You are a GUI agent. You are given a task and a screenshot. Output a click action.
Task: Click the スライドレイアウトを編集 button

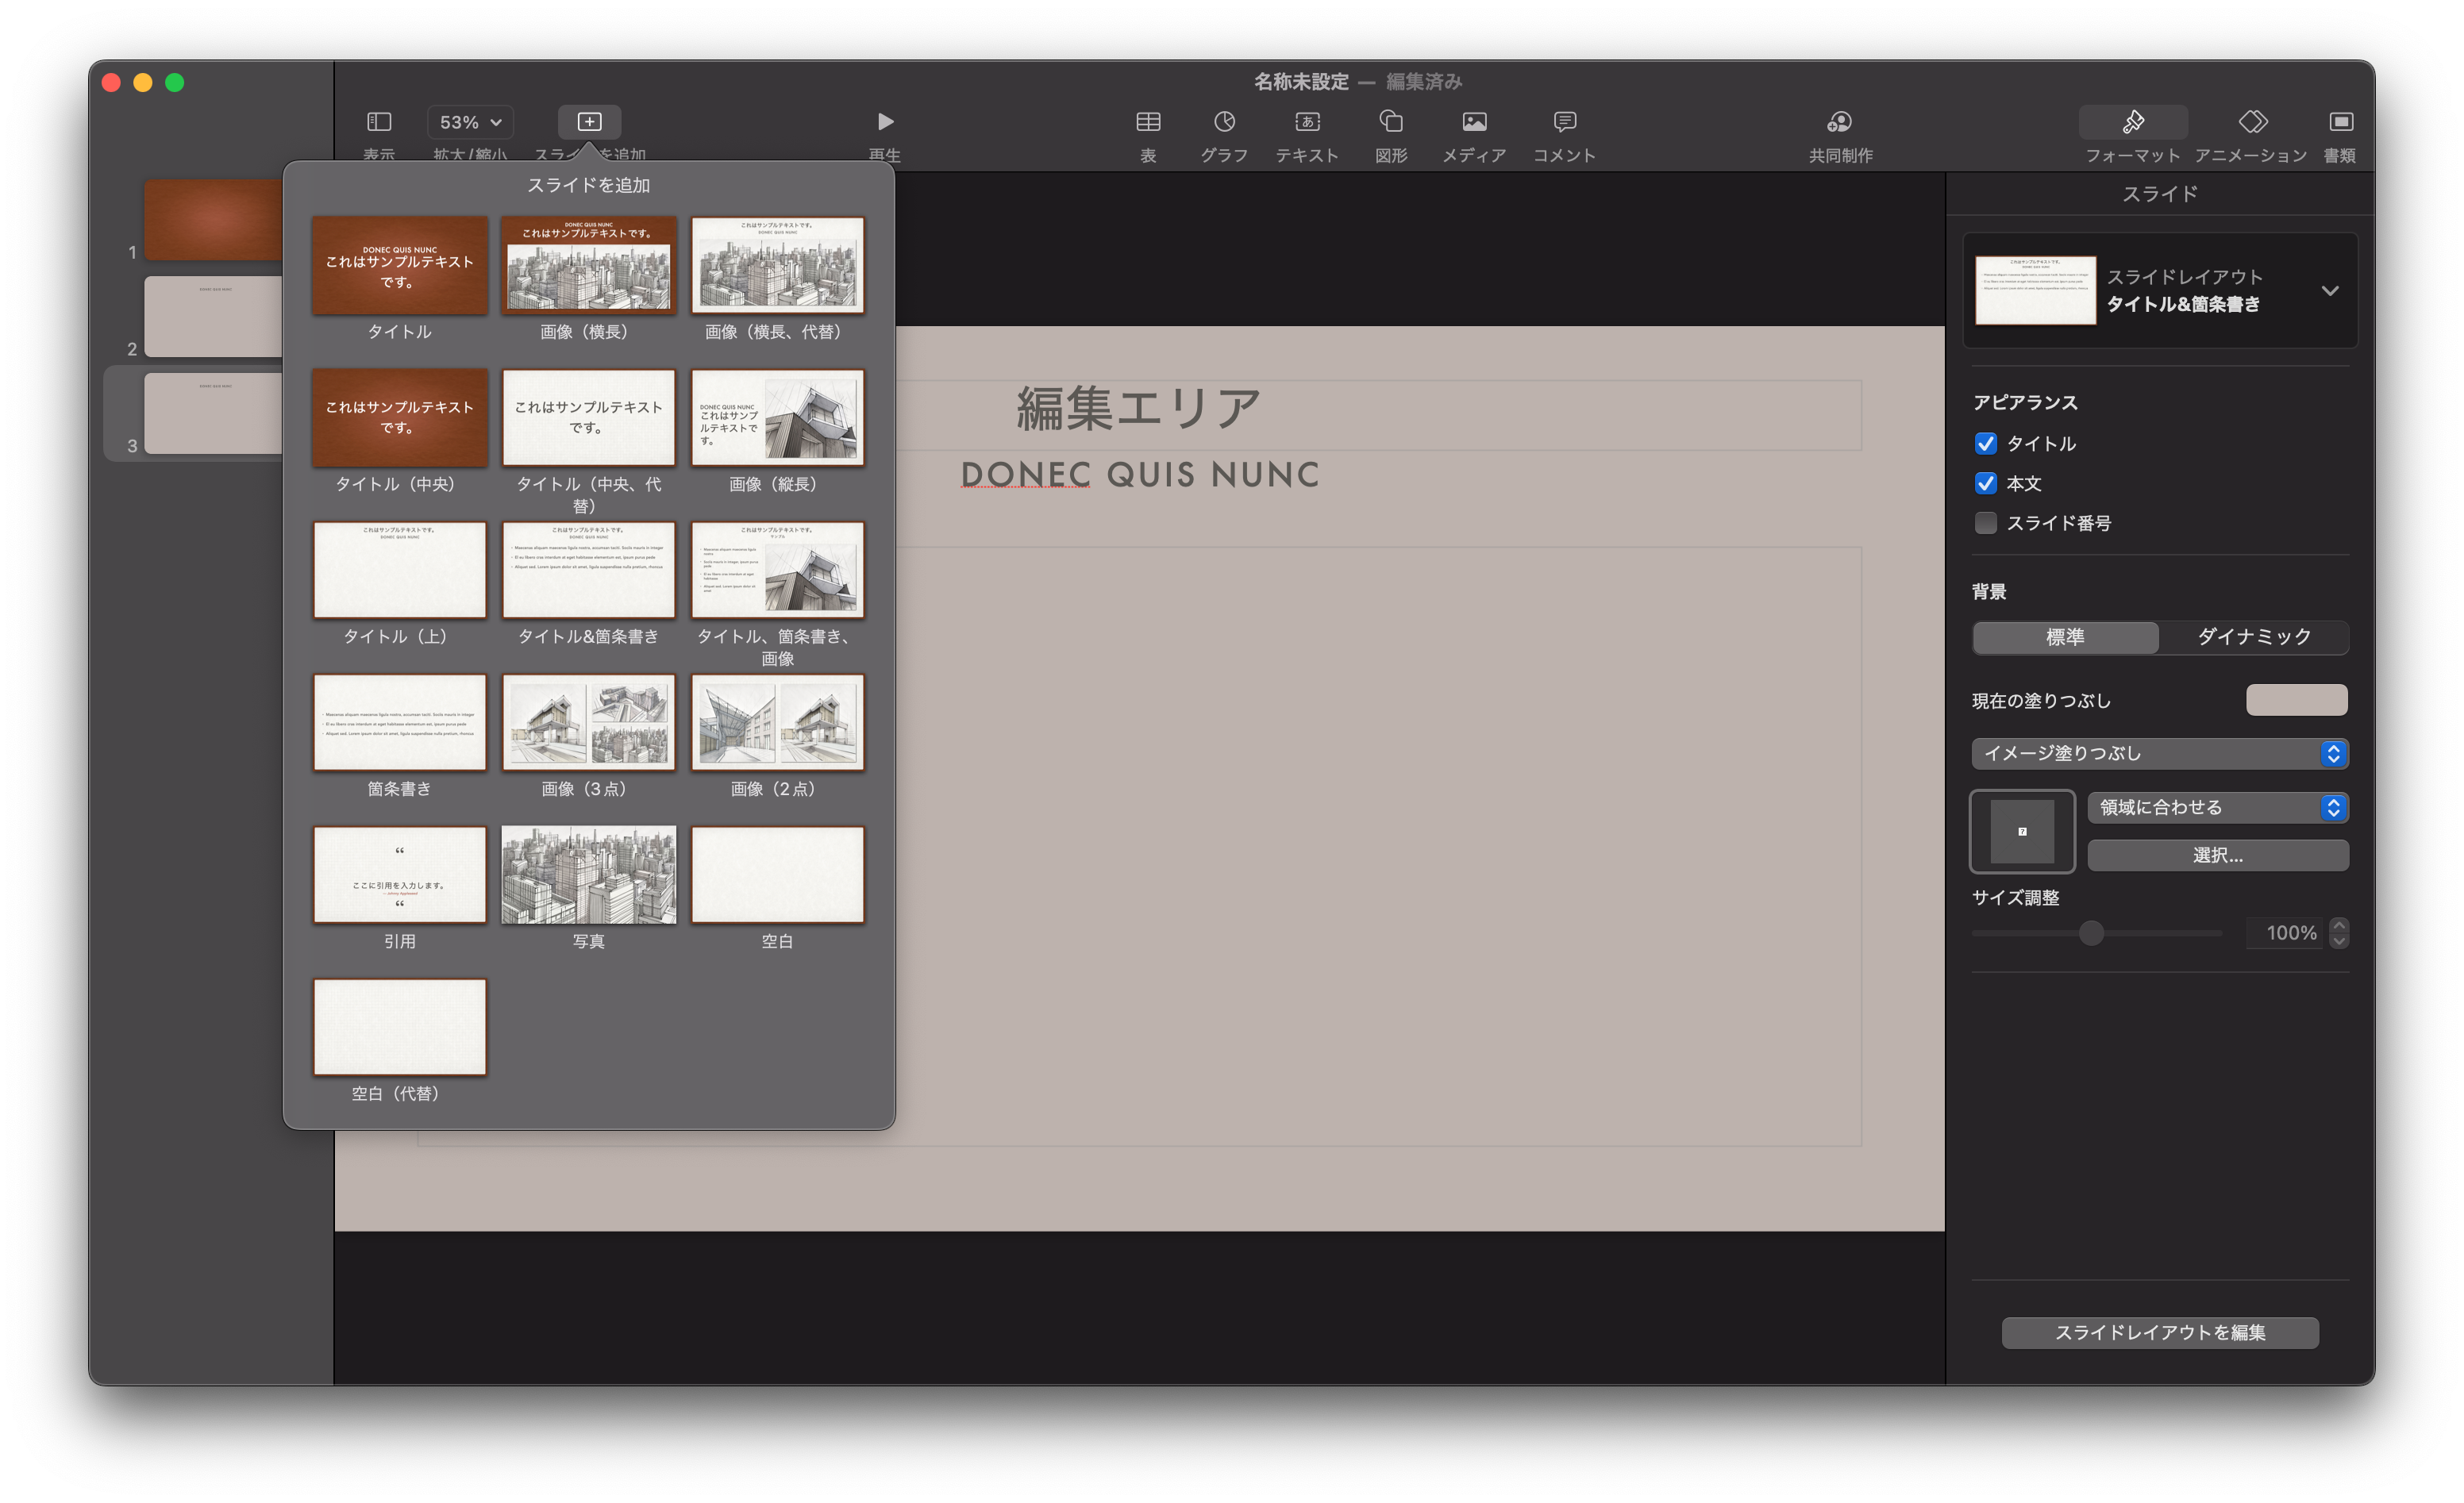(x=2159, y=1332)
